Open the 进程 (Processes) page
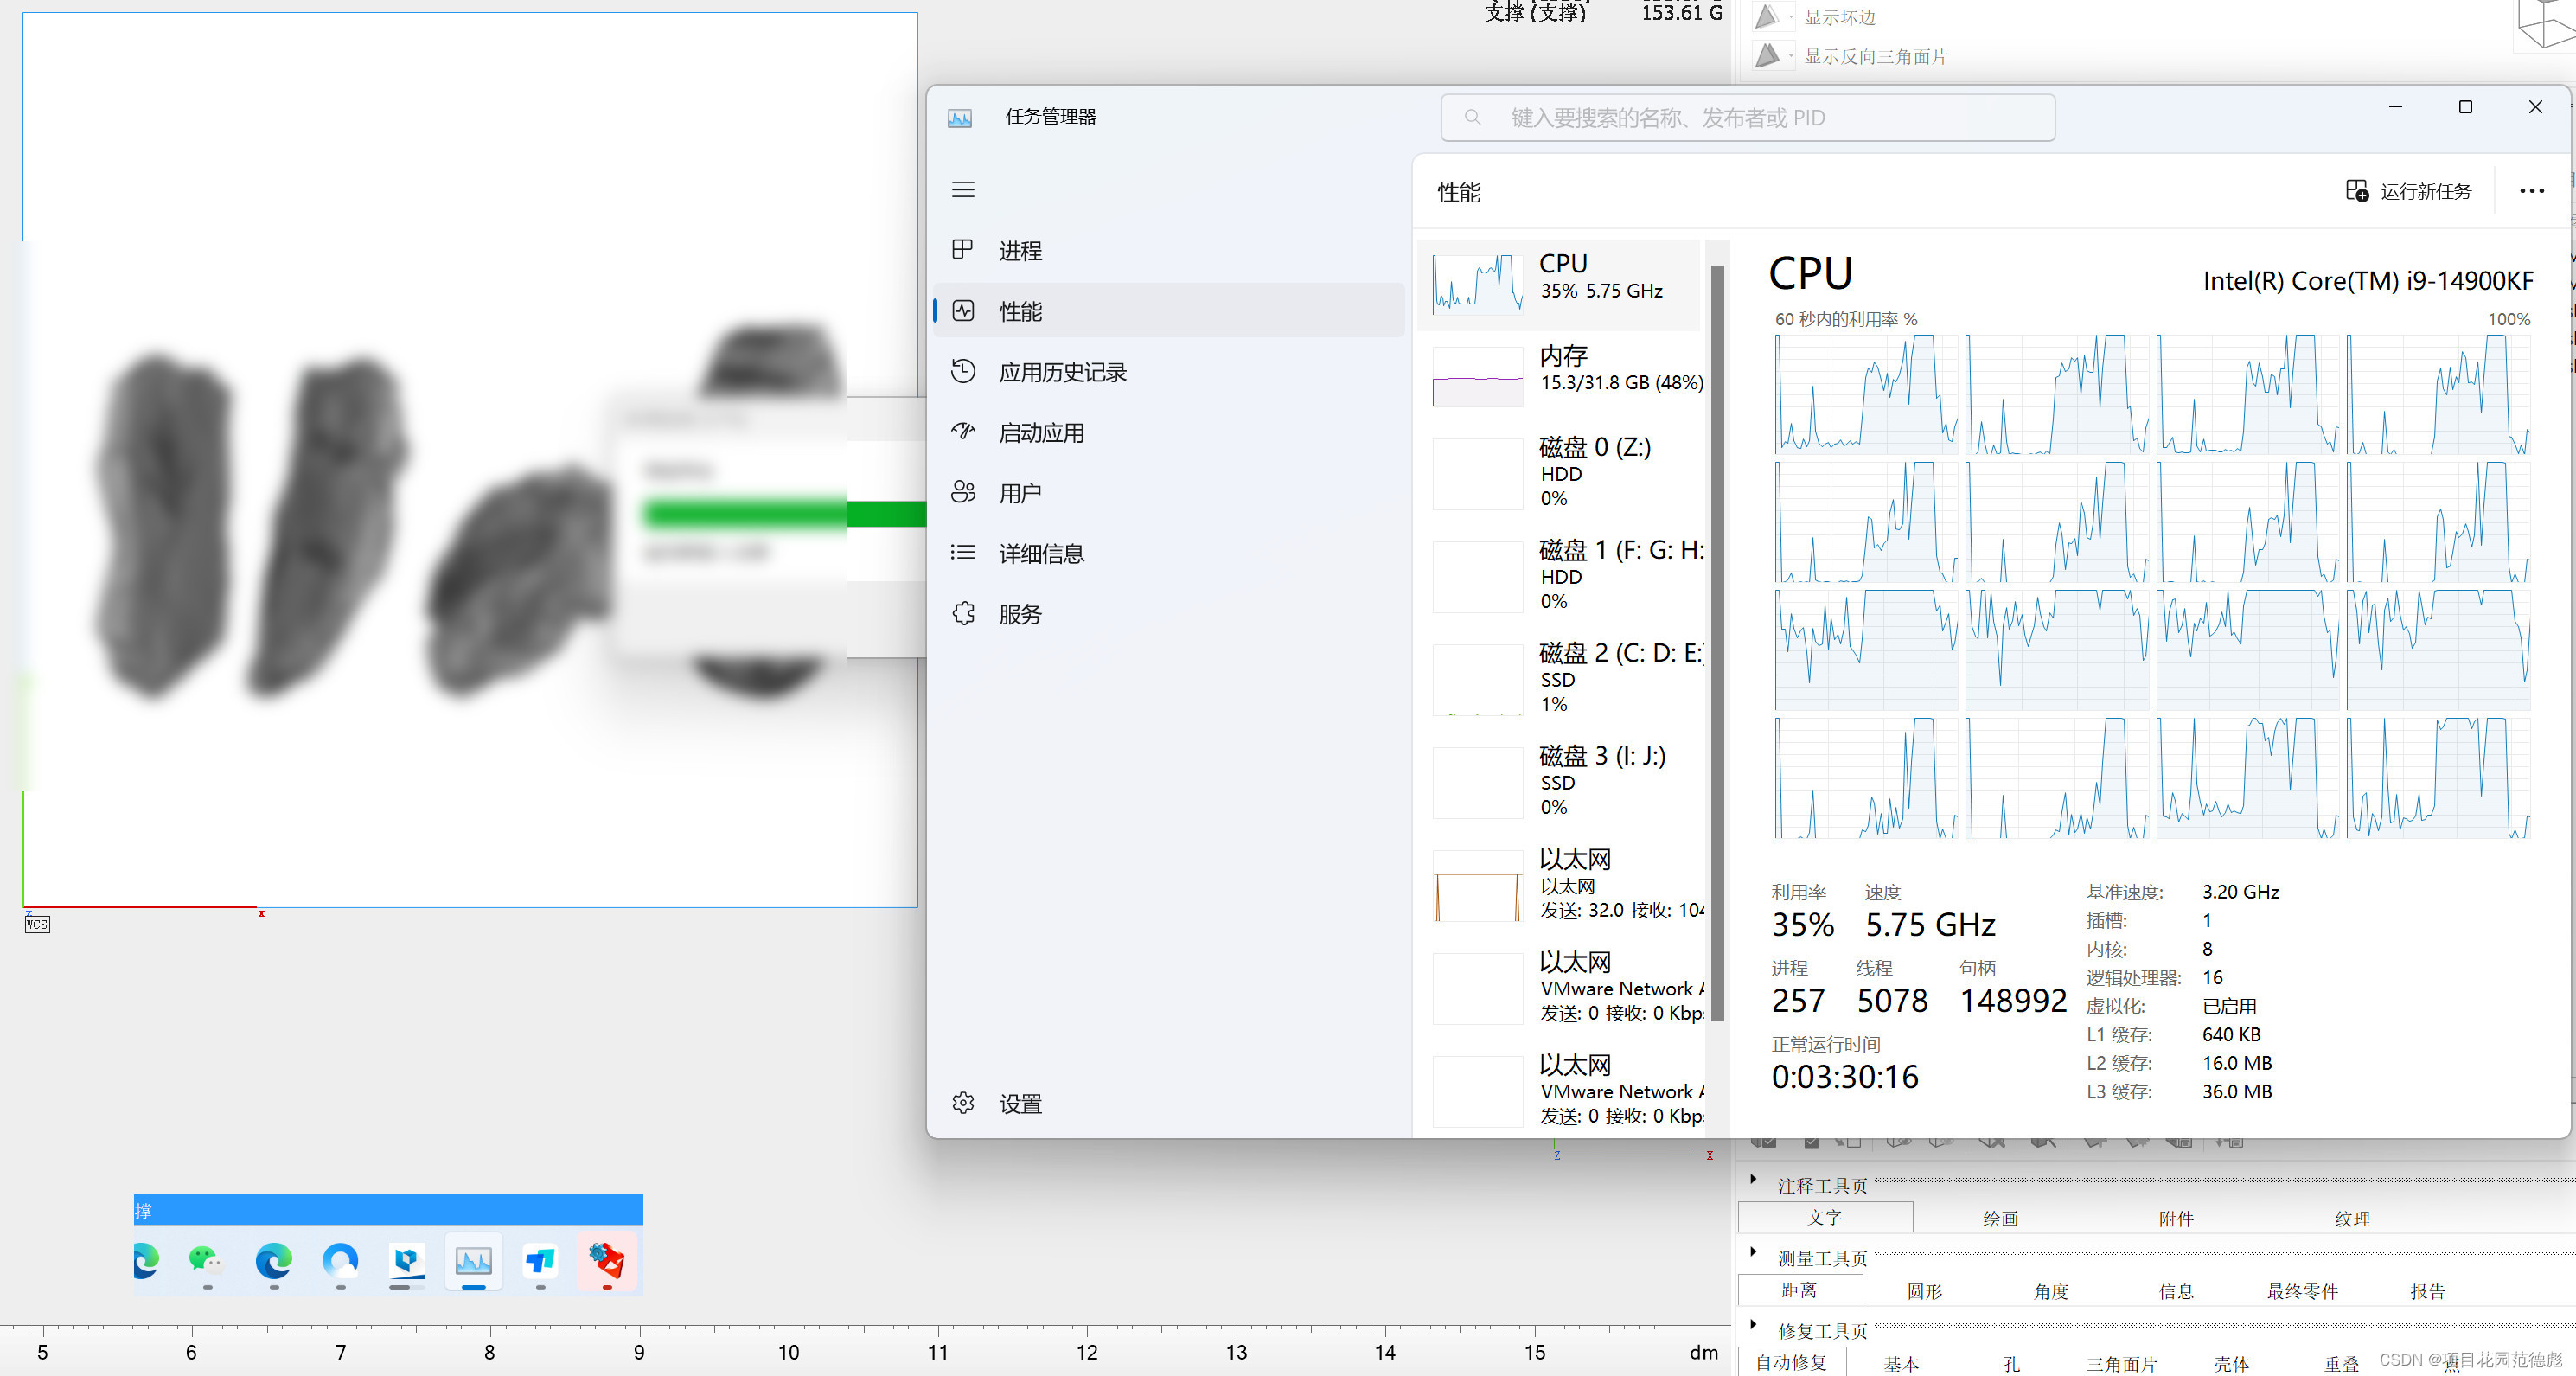 pos(1020,251)
